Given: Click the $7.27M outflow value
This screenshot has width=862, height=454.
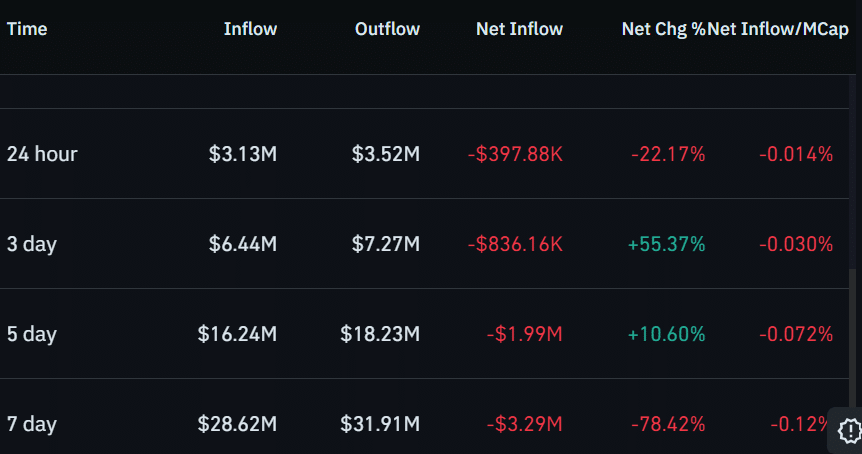Looking at the screenshot, I should tap(386, 244).
